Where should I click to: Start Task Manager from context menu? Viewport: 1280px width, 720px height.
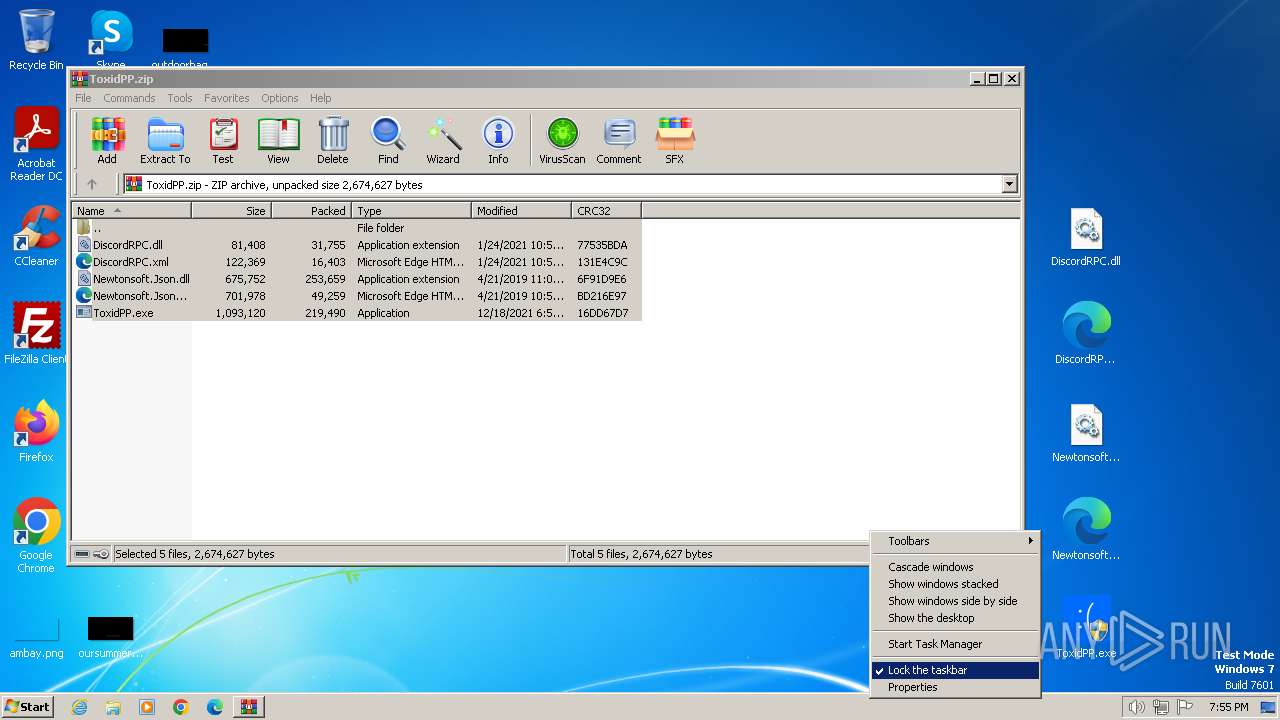[955, 644]
